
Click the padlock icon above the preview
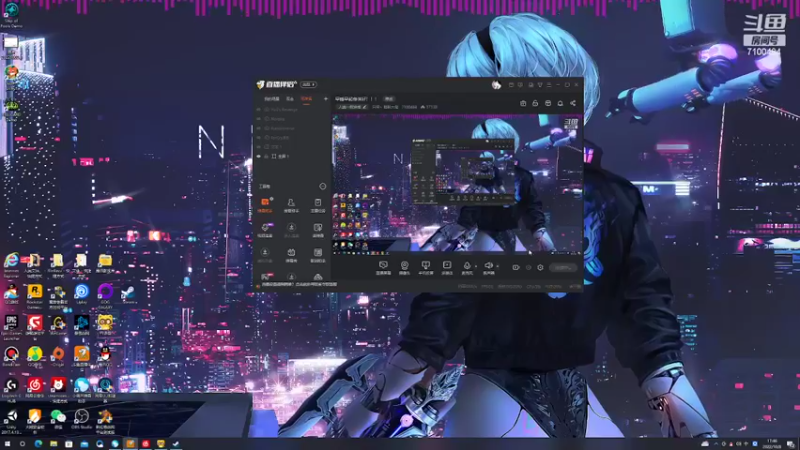click(535, 103)
